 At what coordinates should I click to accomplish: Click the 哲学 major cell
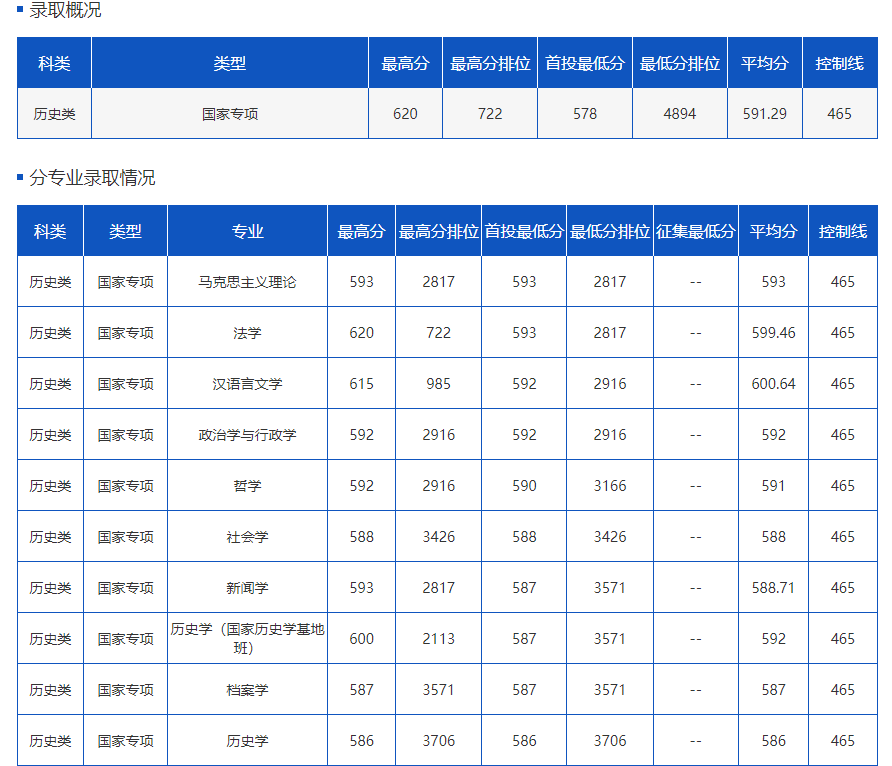click(247, 486)
